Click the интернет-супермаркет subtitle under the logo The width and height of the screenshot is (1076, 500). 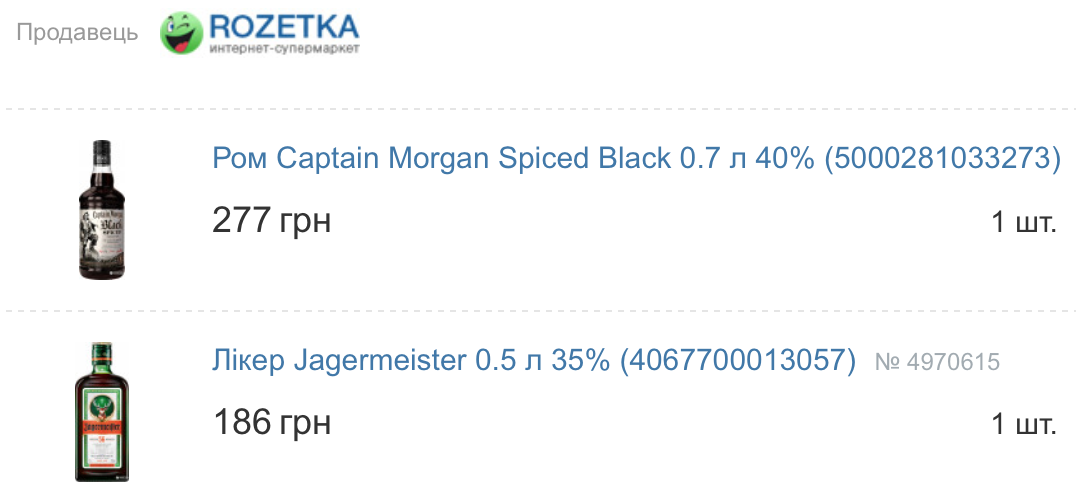click(284, 49)
